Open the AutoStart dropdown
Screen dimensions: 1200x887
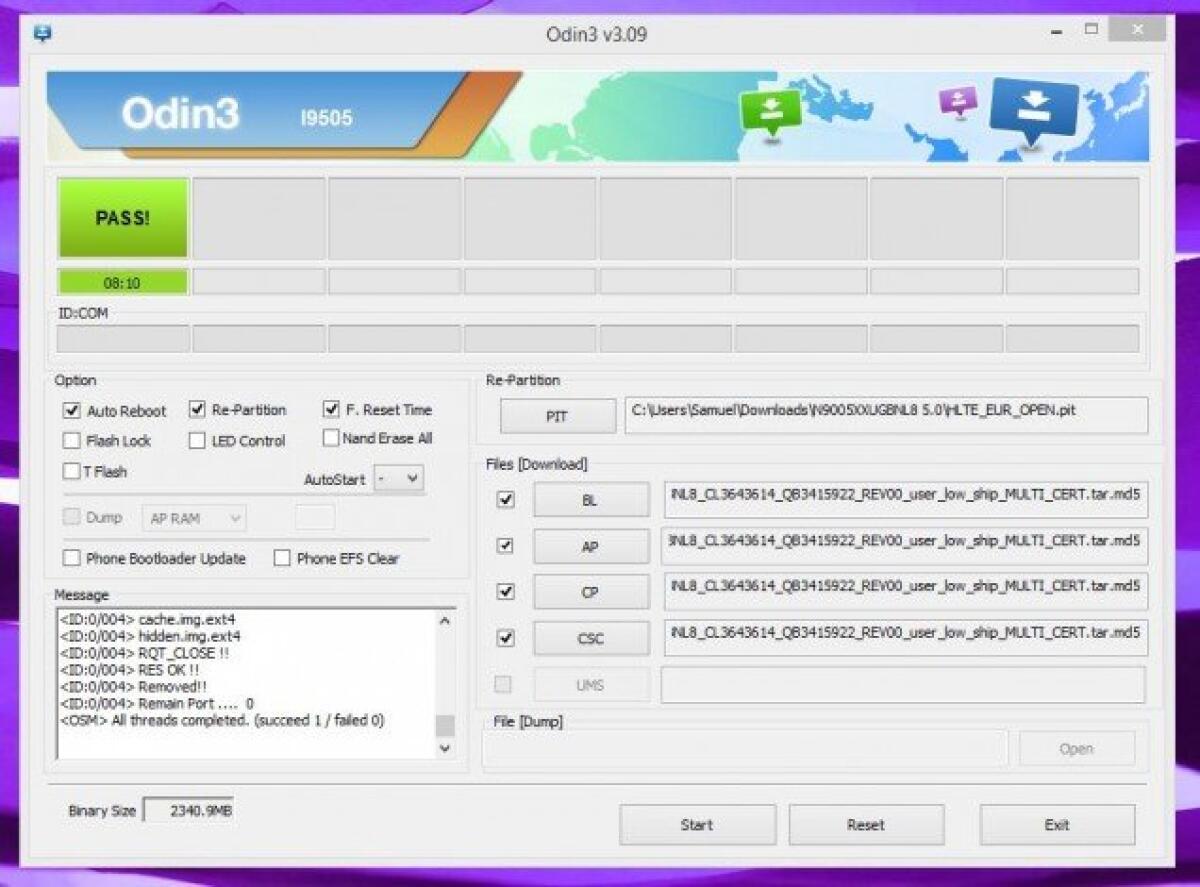tap(400, 479)
